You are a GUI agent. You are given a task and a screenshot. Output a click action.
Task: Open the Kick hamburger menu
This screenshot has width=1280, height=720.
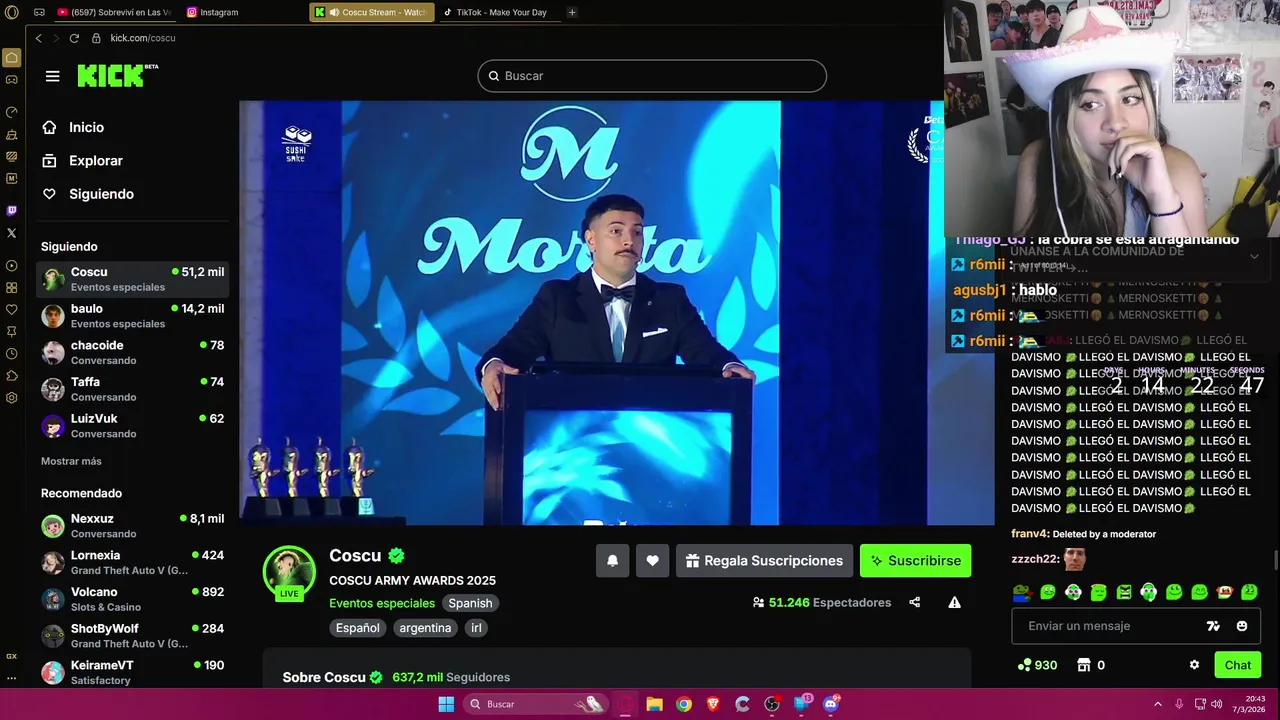point(53,76)
